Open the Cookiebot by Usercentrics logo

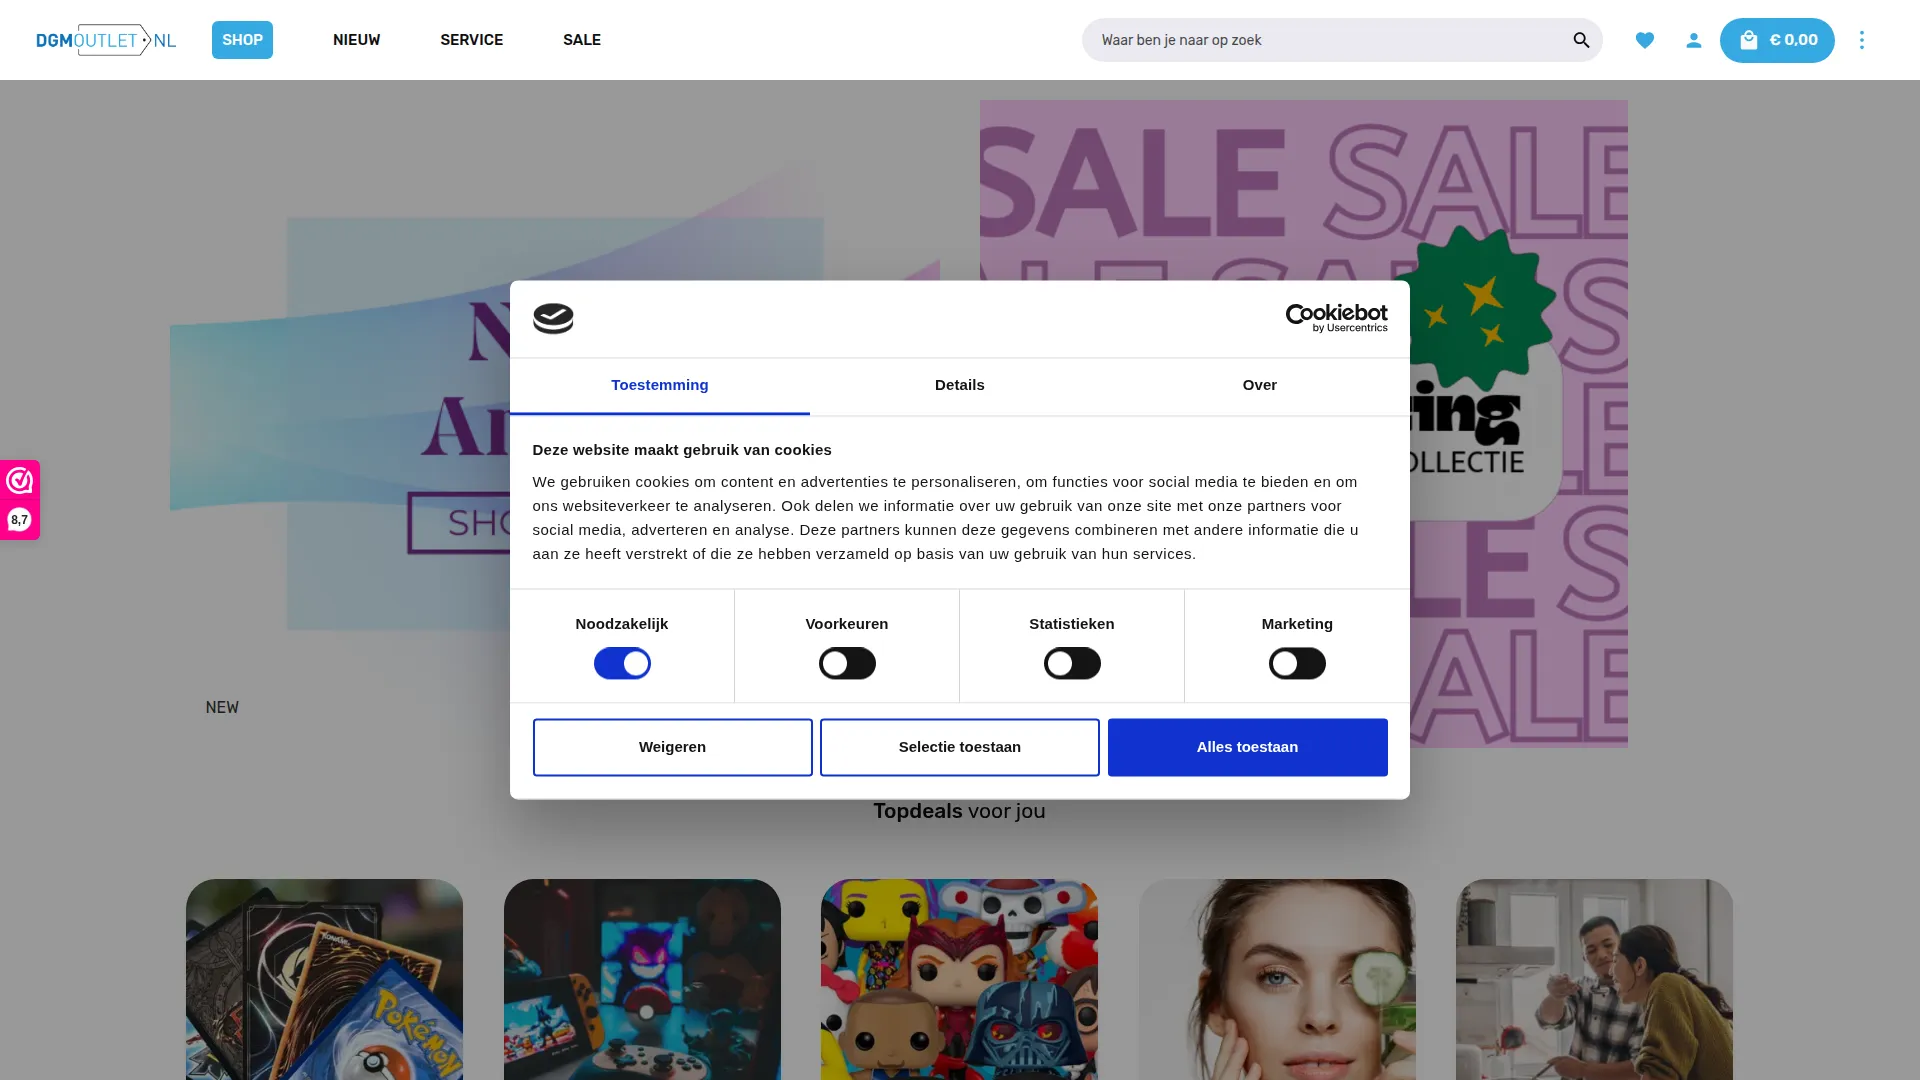1336,318
